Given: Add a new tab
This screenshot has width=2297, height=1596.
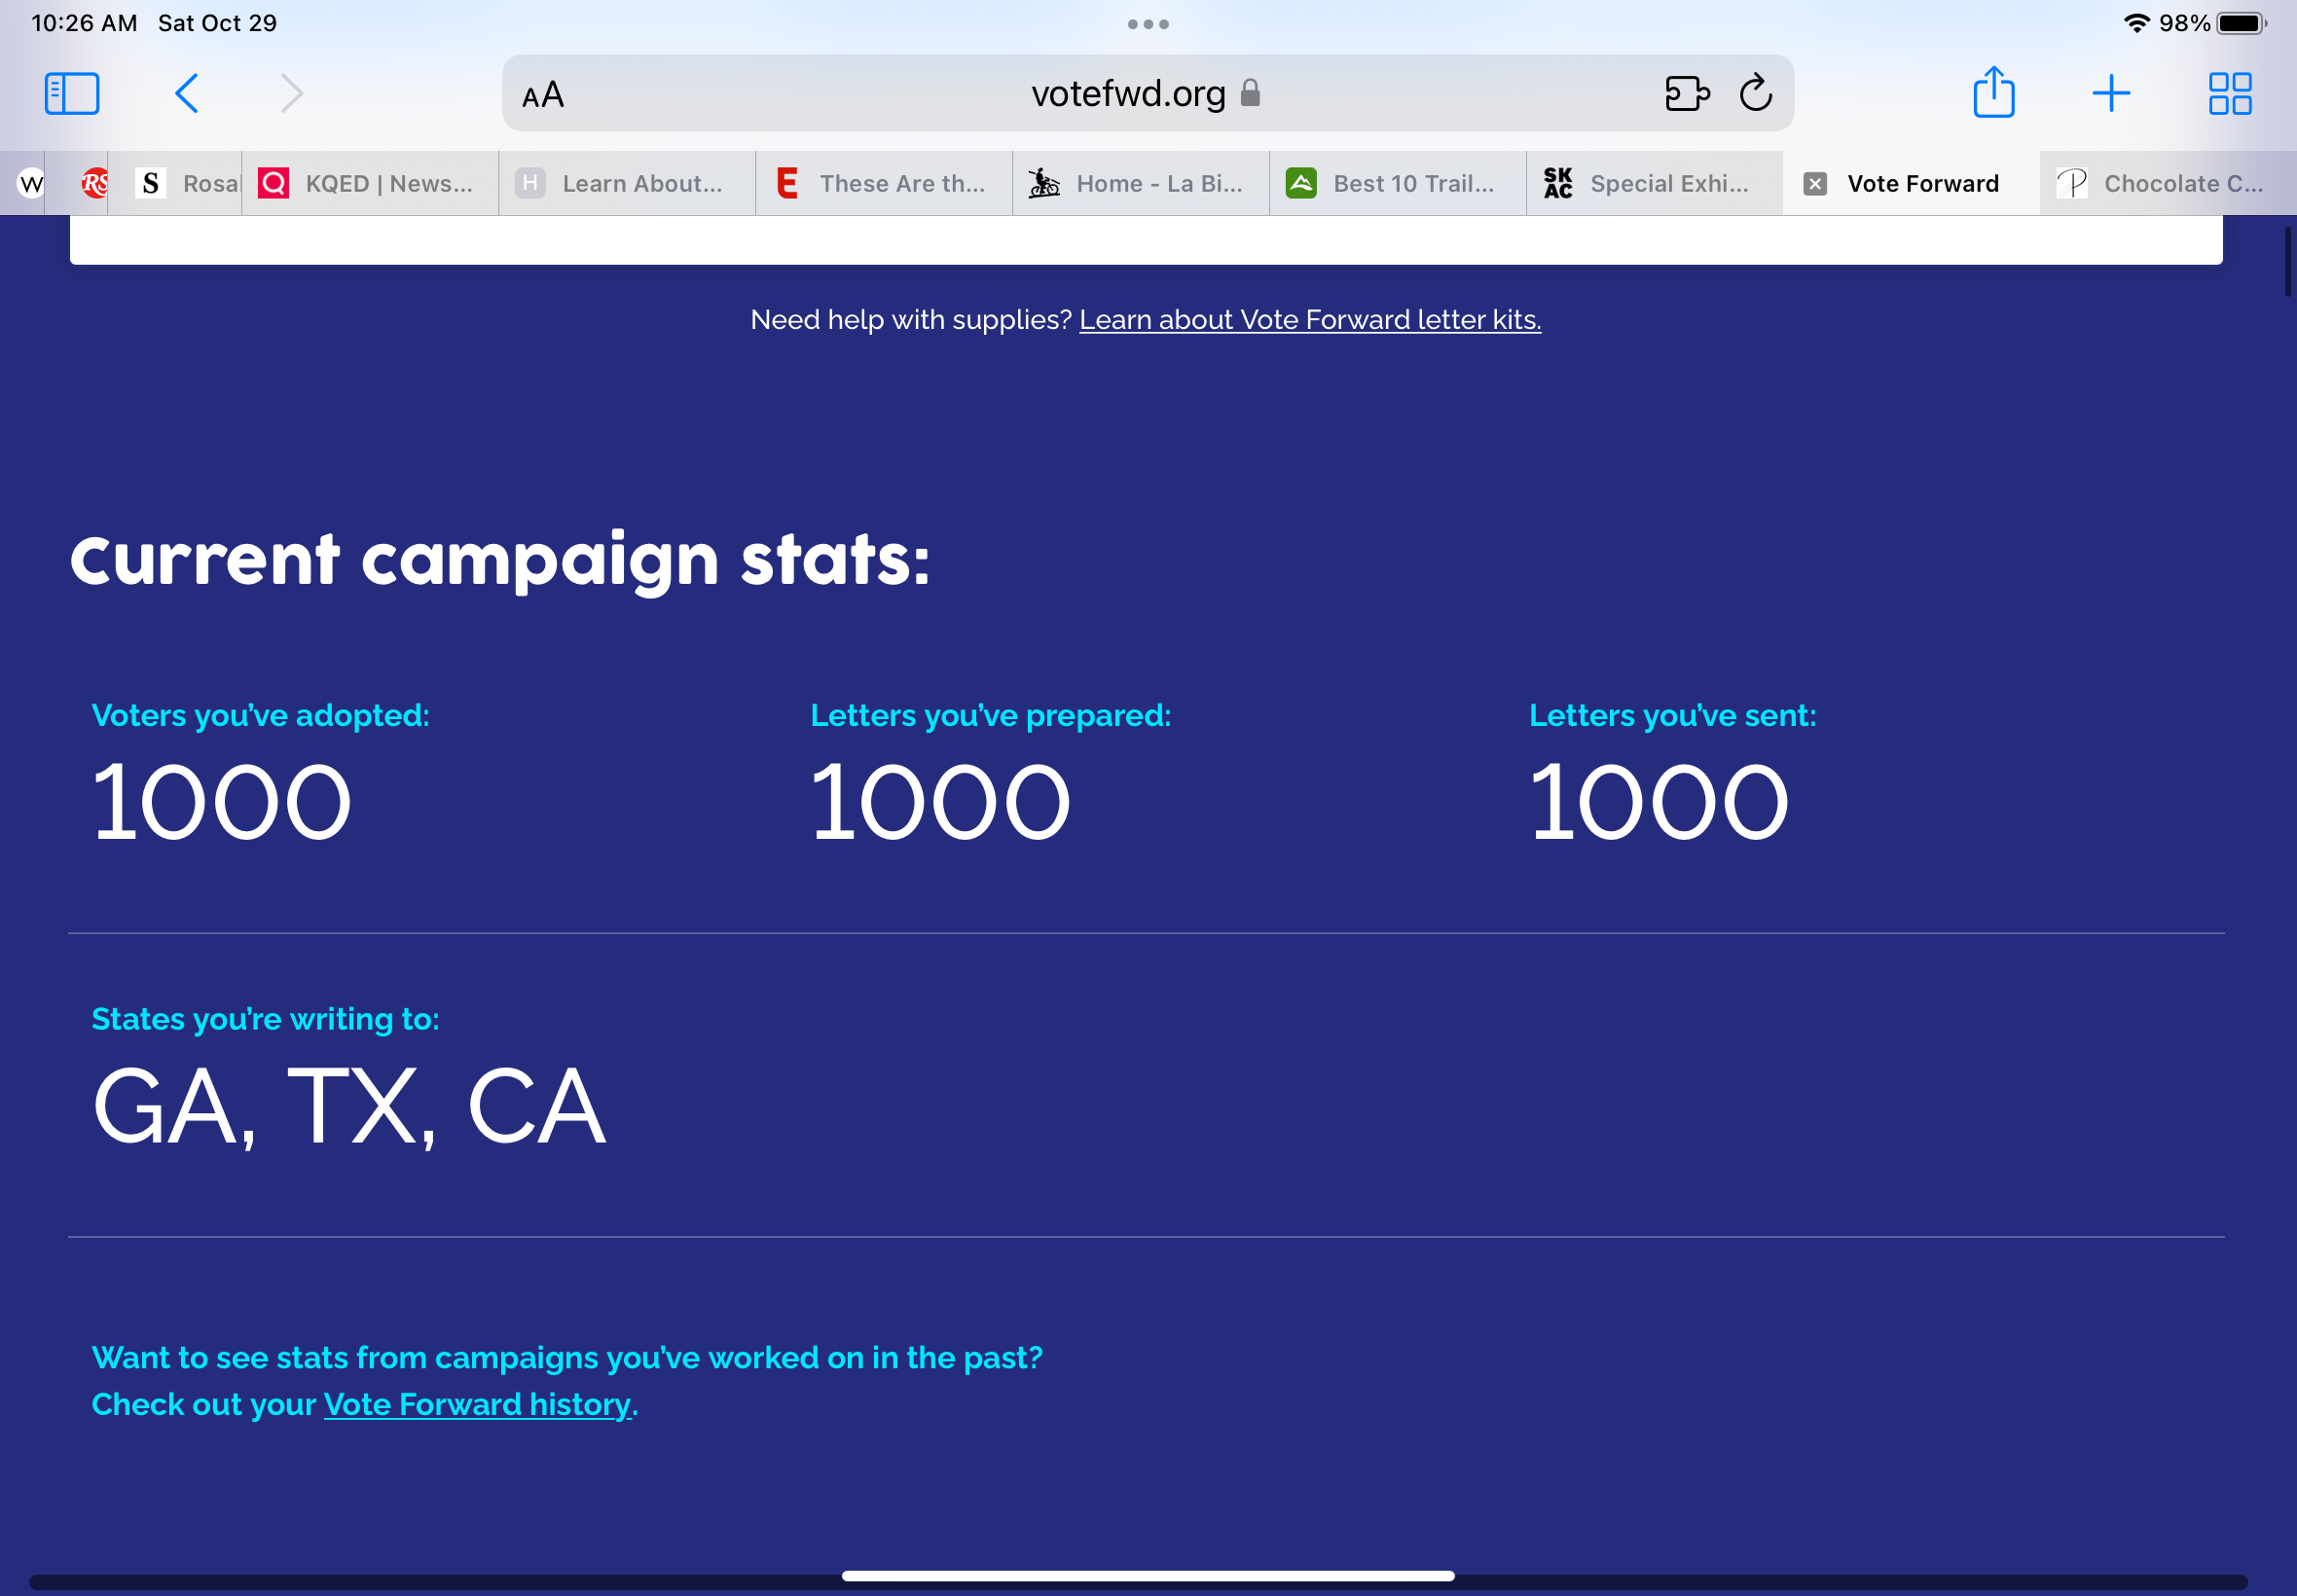Looking at the screenshot, I should [x=2111, y=94].
